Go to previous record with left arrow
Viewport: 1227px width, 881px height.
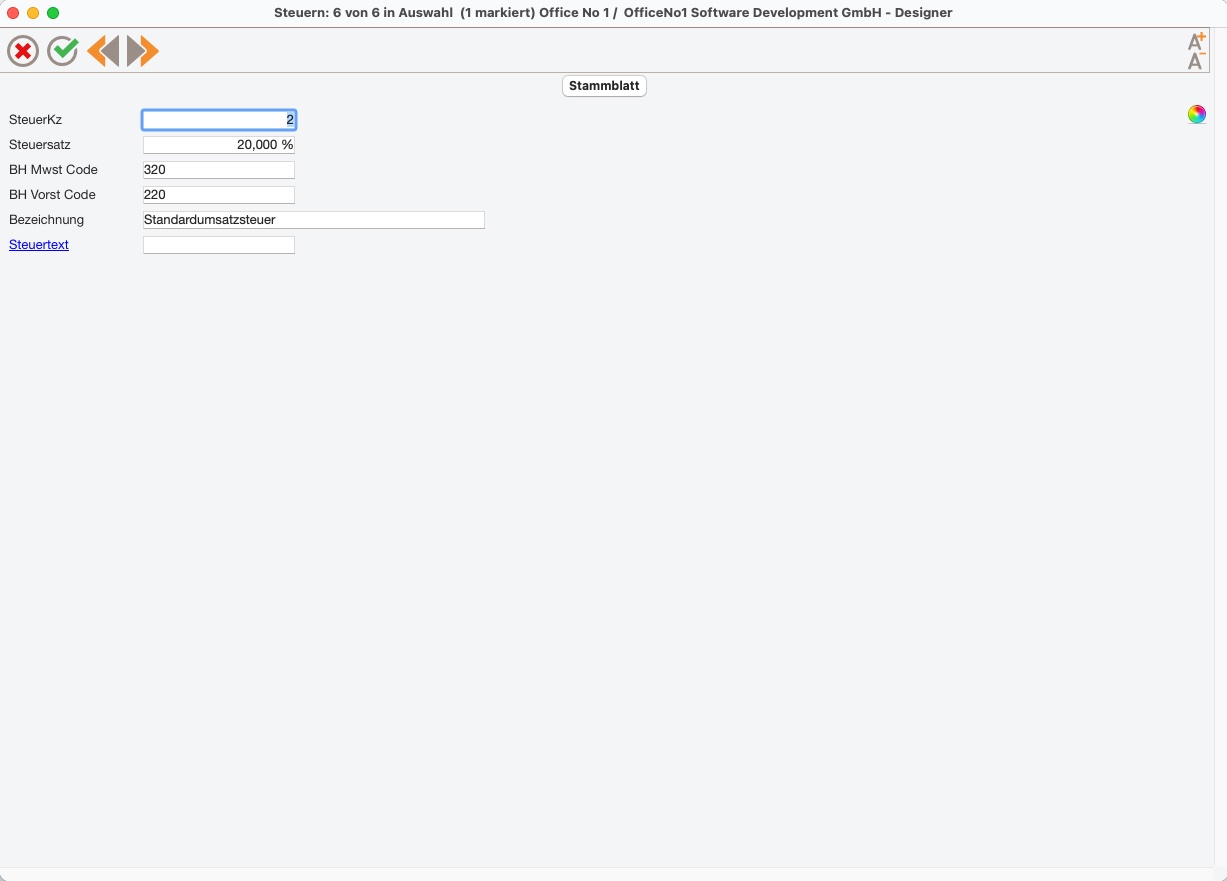pyautogui.click(x=103, y=51)
